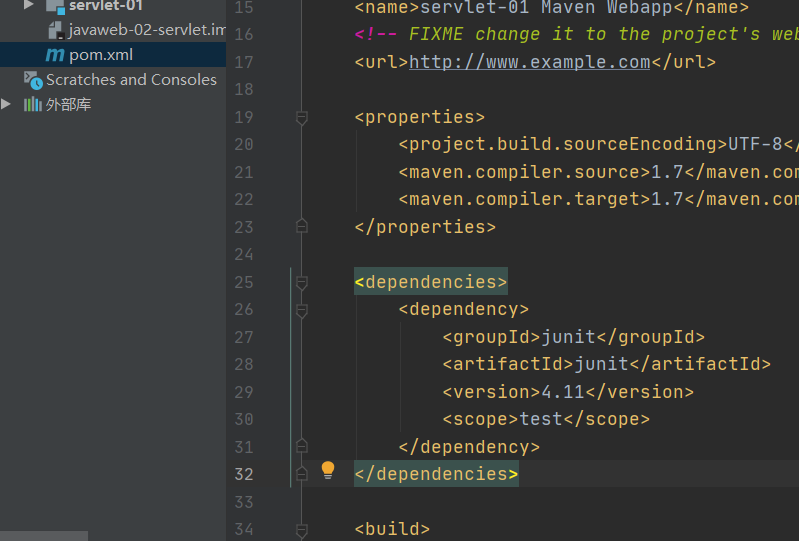
Task: Click line number 25 in gutter
Action: tap(244, 282)
